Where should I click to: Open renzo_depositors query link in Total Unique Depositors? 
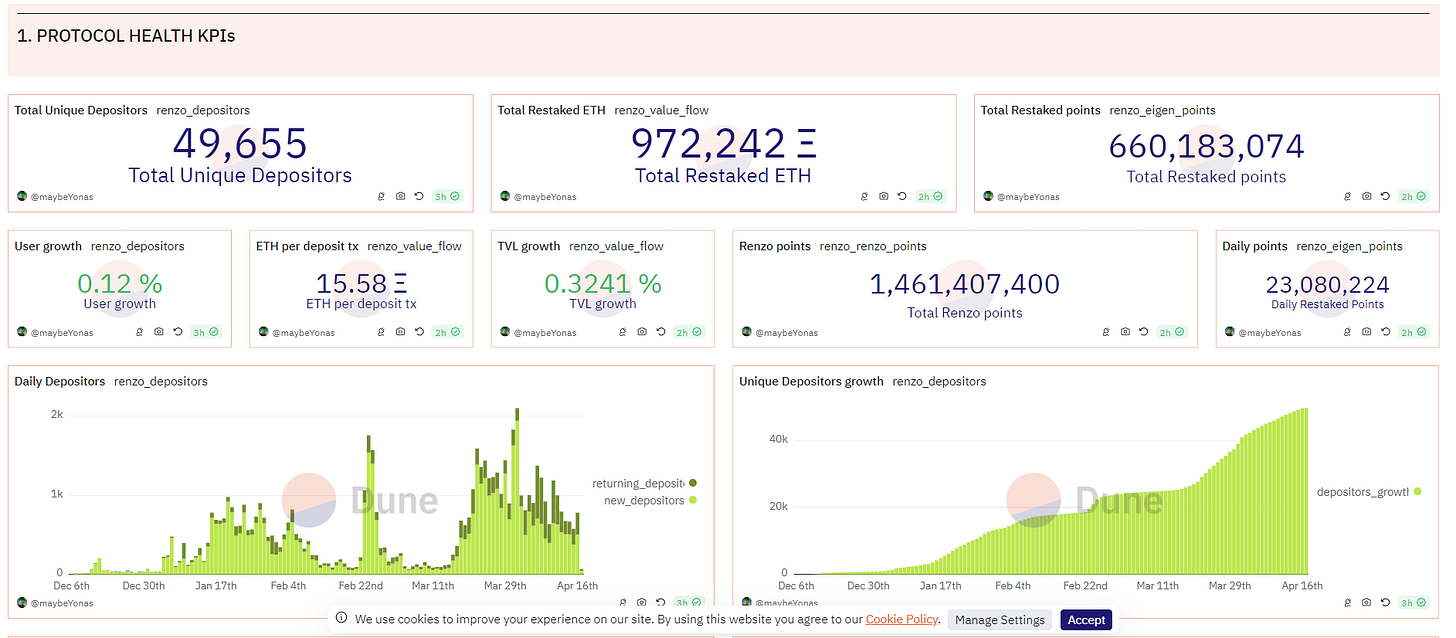203,110
